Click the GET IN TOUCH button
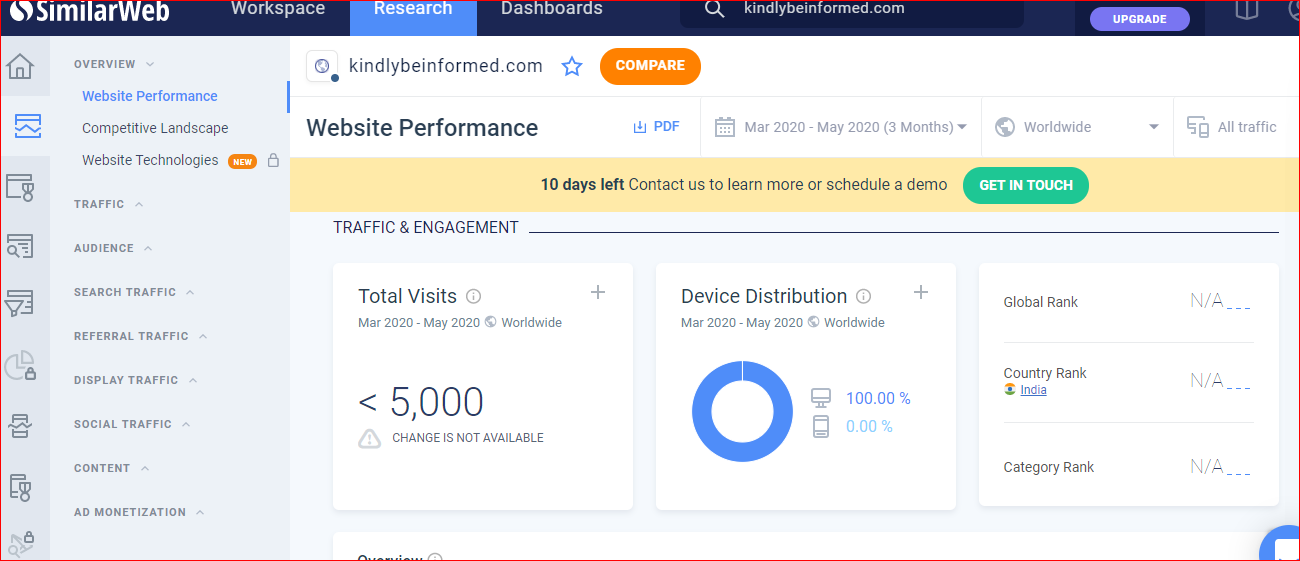This screenshot has height=561, width=1300. (x=1026, y=185)
